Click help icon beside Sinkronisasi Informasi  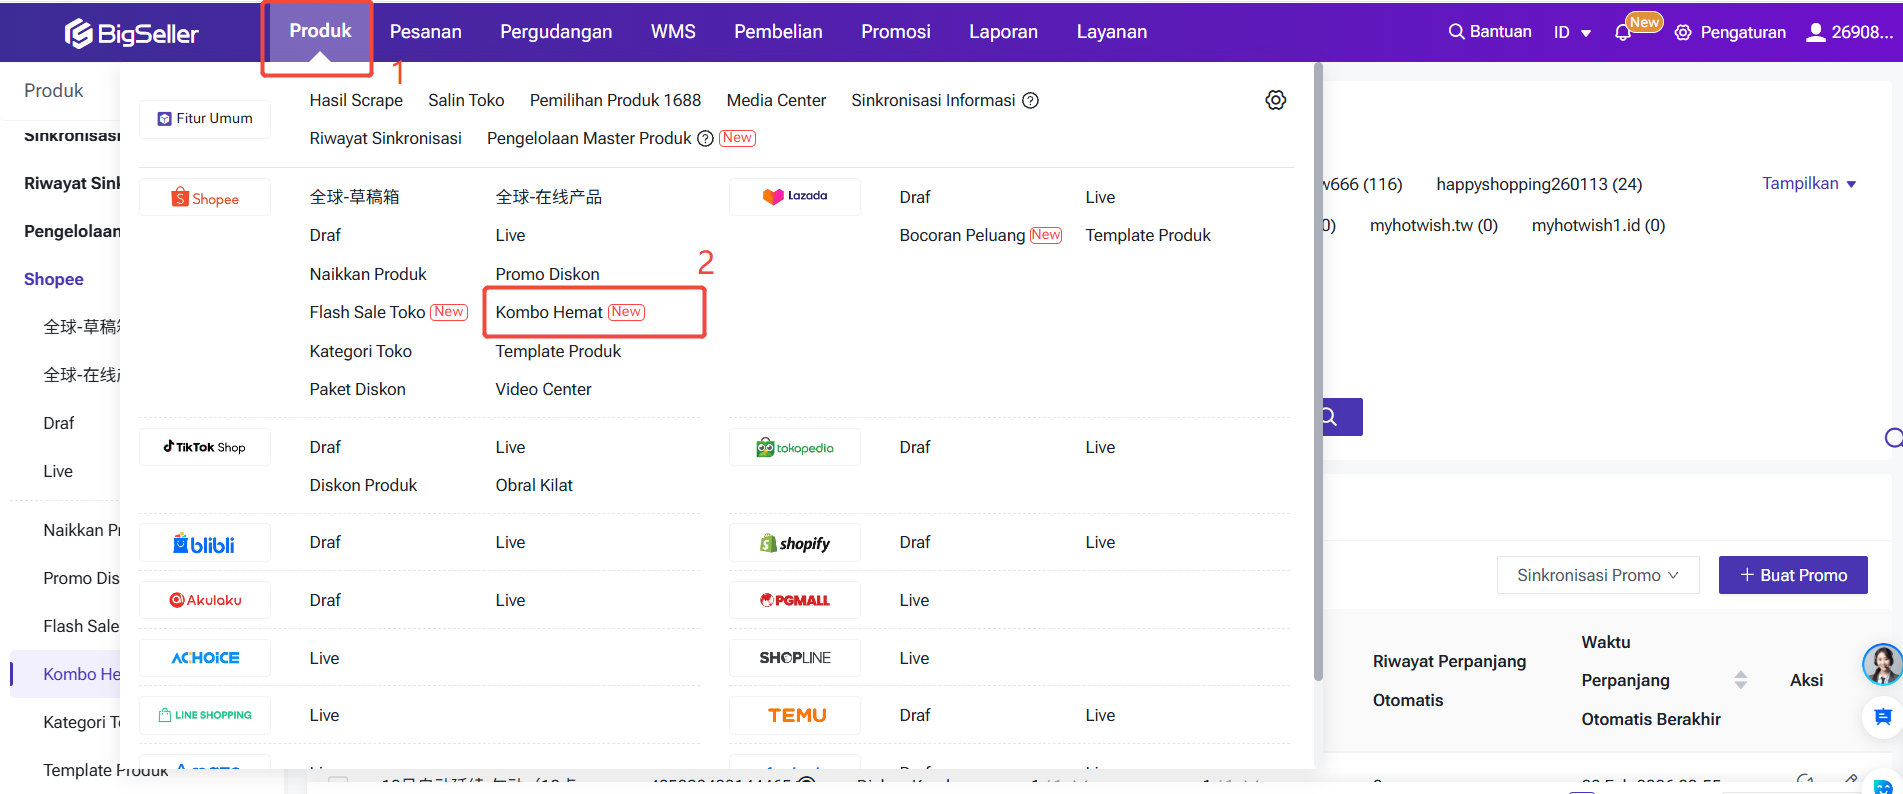[x=1030, y=100]
